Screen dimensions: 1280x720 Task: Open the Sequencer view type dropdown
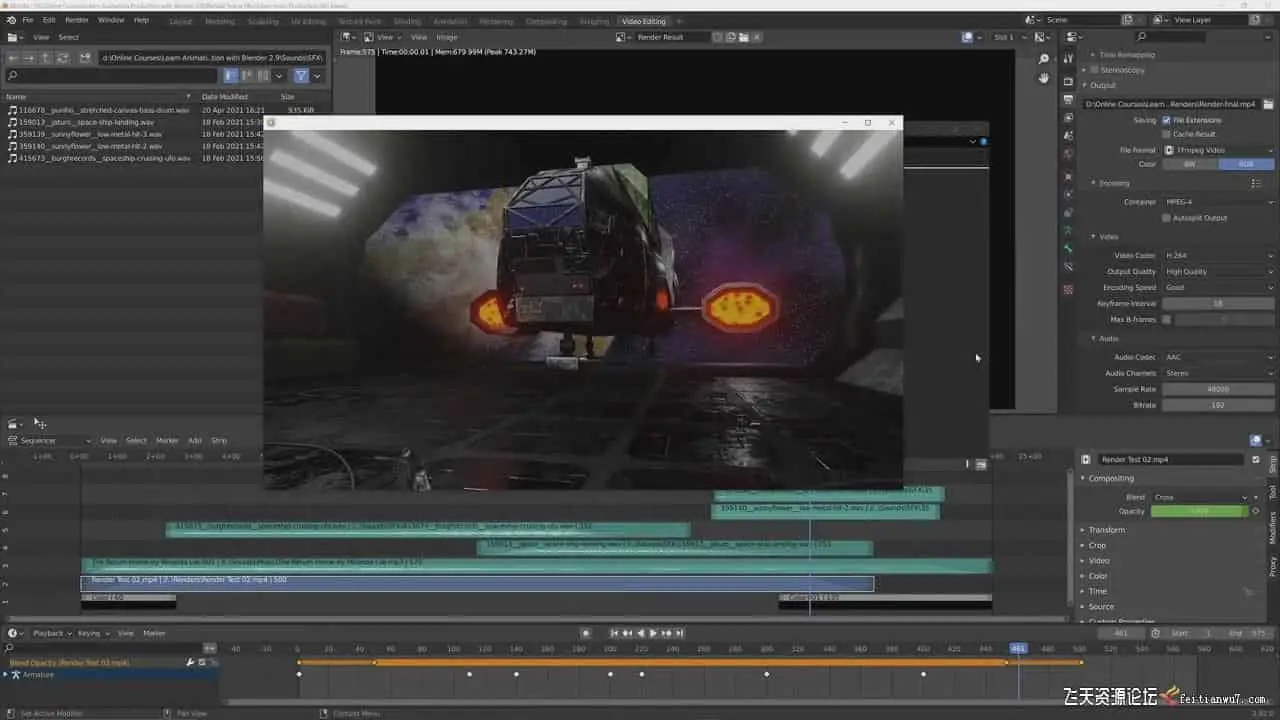pyautogui.click(x=50, y=440)
